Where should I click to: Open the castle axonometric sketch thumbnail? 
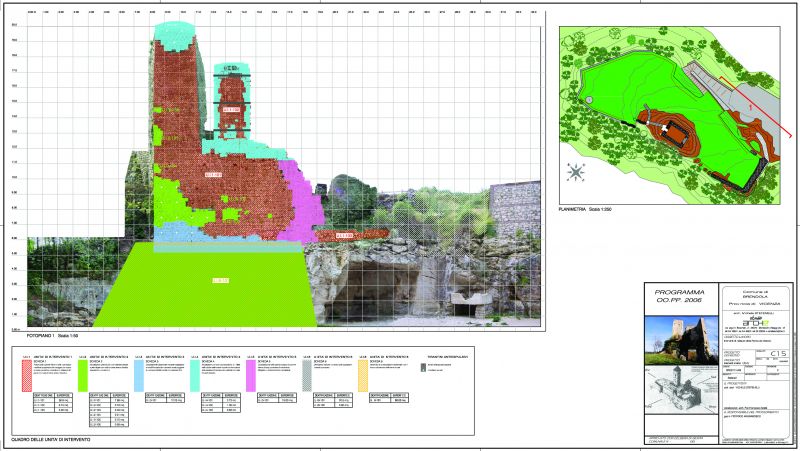coord(681,390)
